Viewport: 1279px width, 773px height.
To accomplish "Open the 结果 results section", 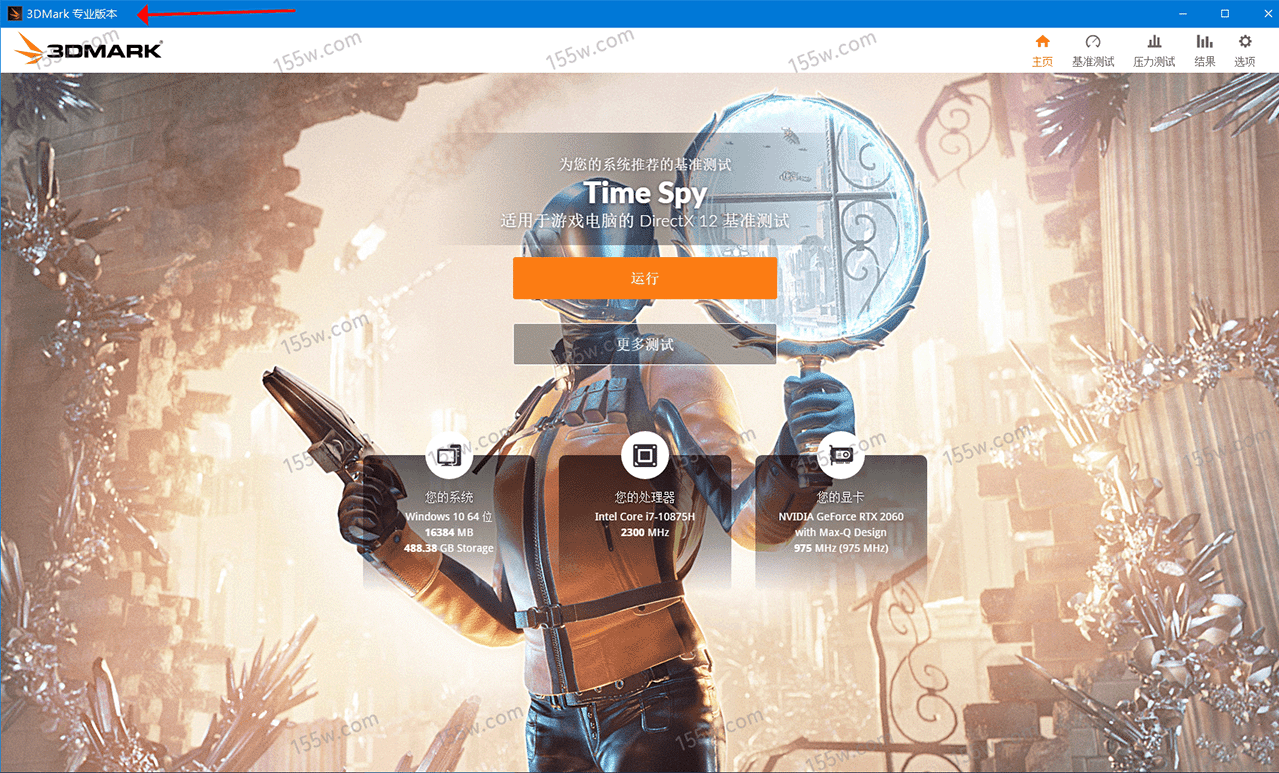I will pyautogui.click(x=1205, y=50).
